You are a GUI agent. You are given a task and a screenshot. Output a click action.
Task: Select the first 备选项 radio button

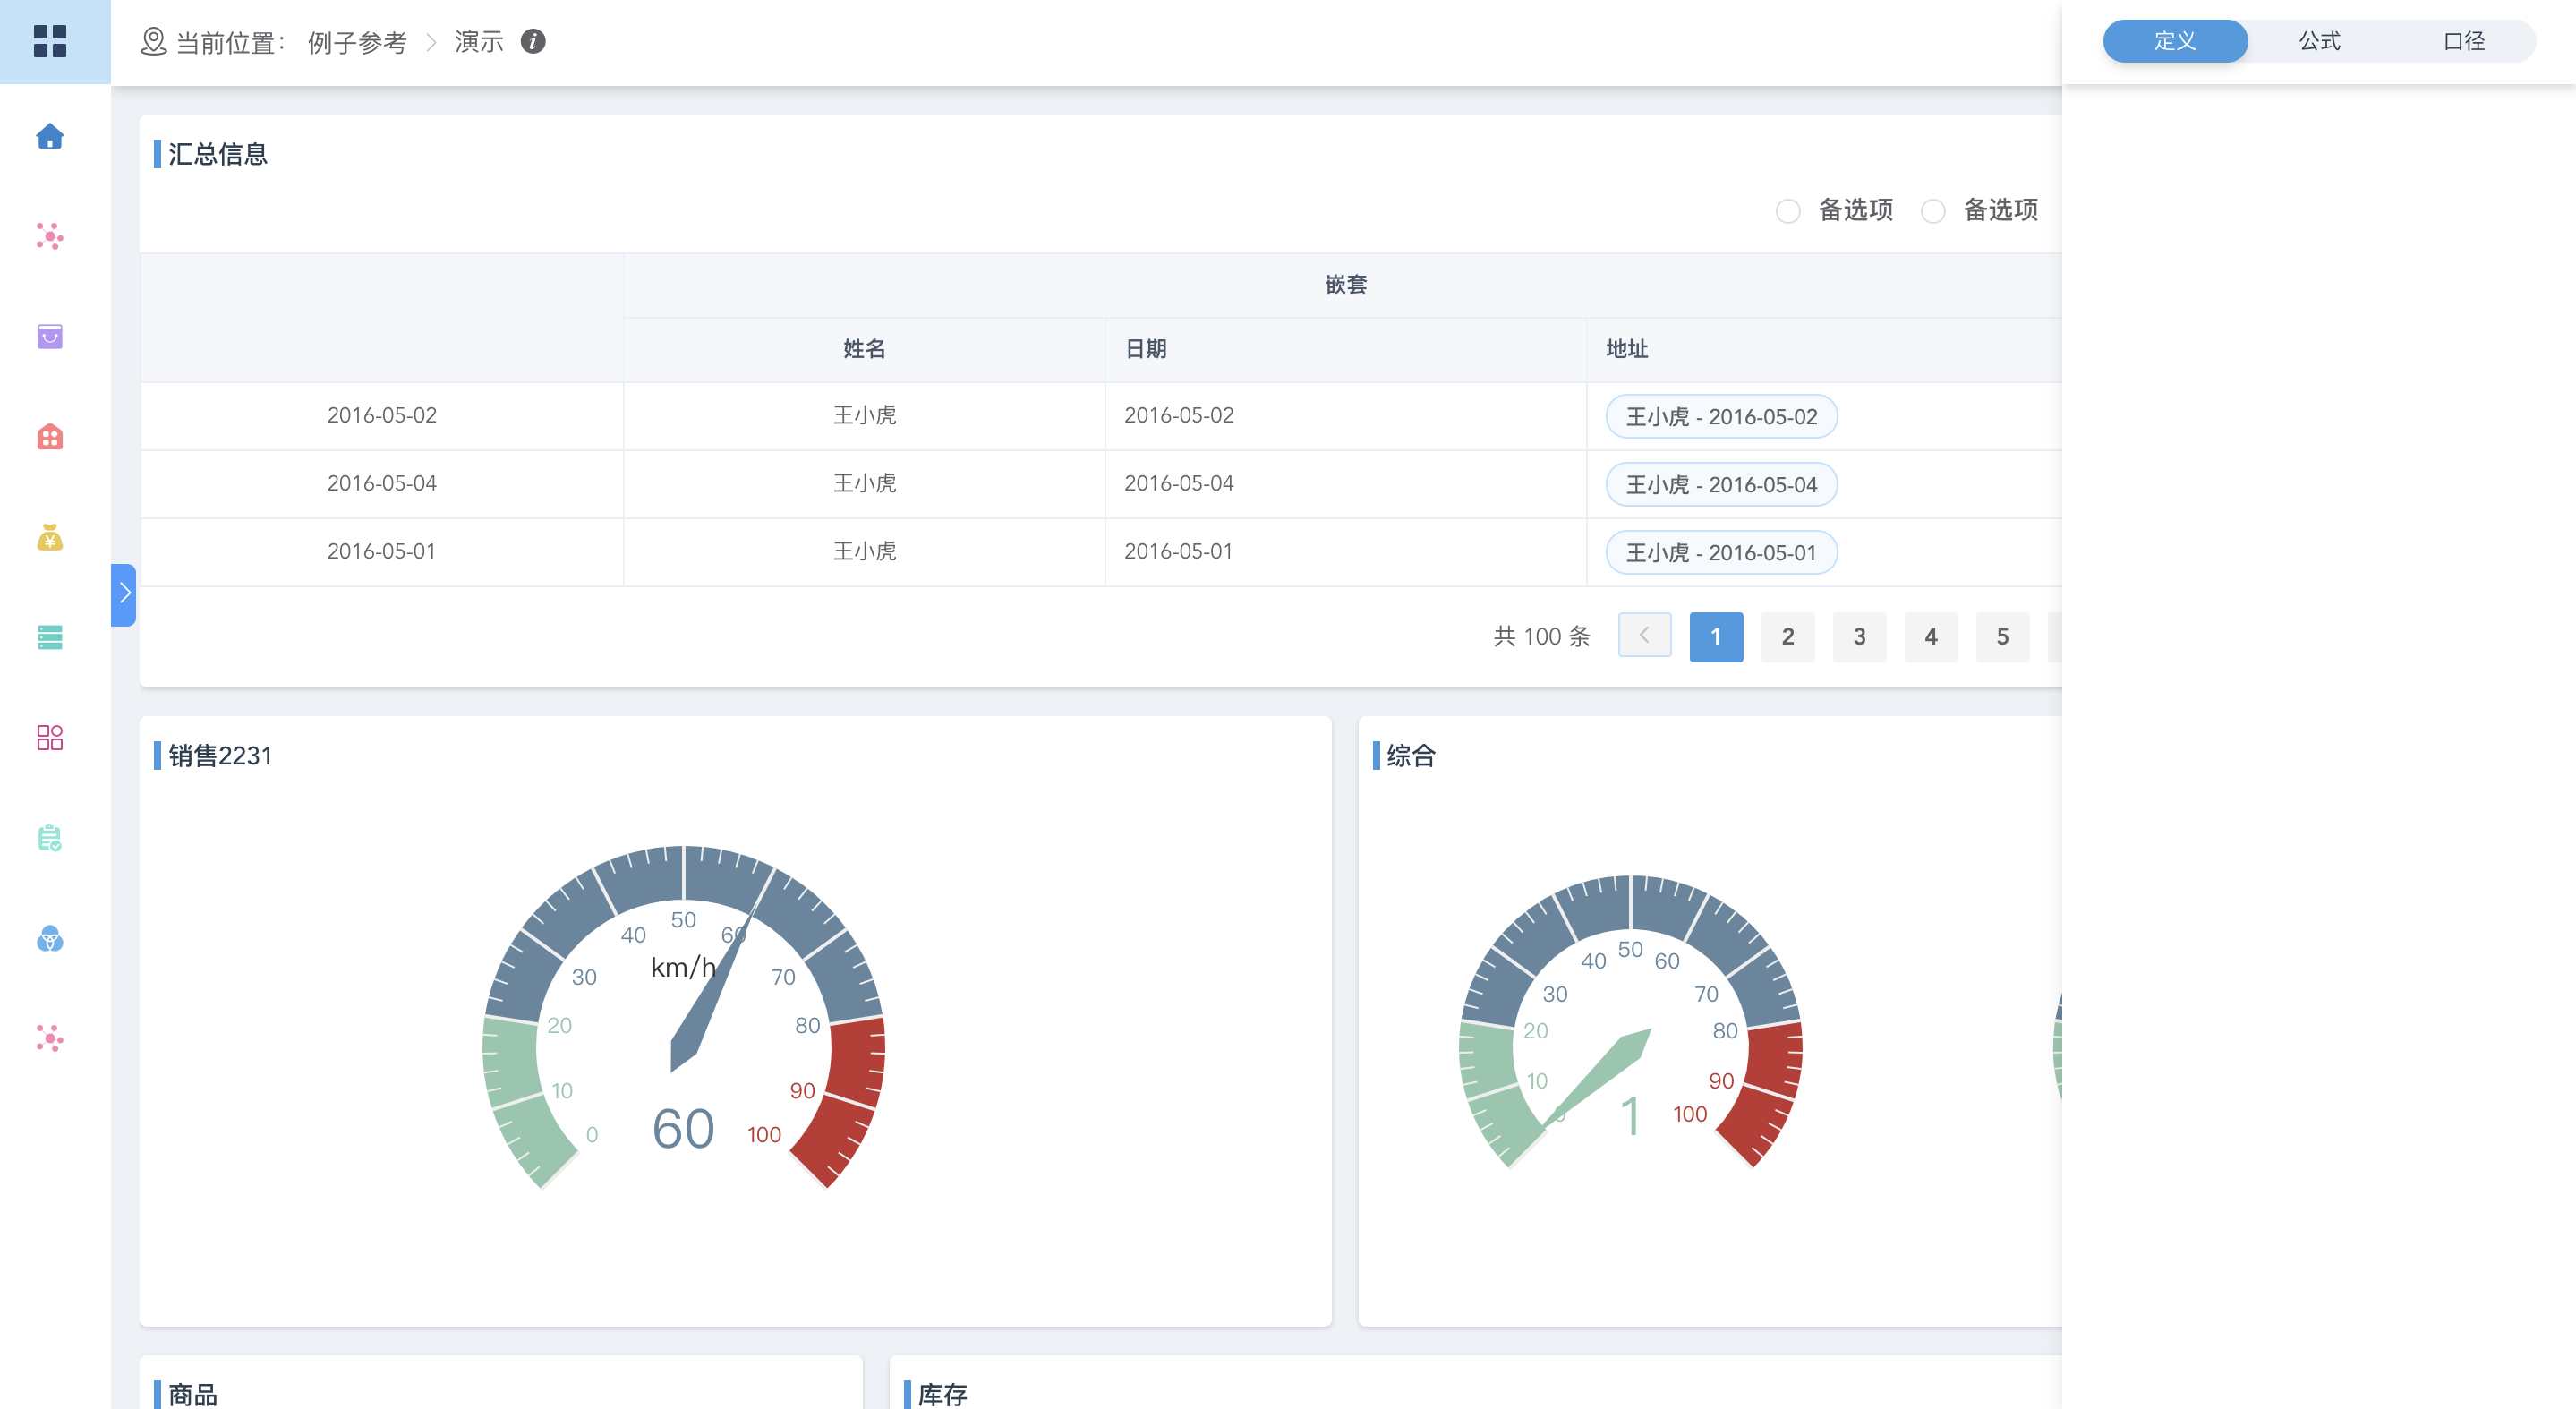pyautogui.click(x=1788, y=211)
